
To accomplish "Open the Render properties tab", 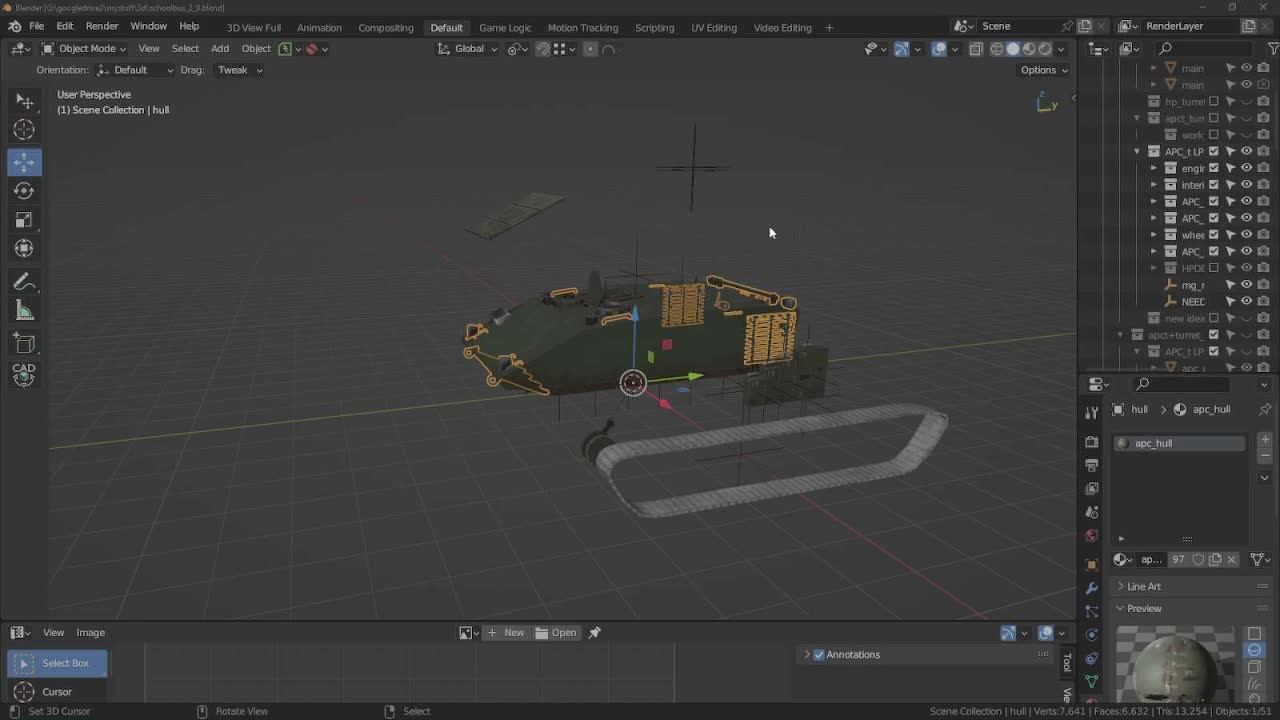I will pyautogui.click(x=1091, y=441).
